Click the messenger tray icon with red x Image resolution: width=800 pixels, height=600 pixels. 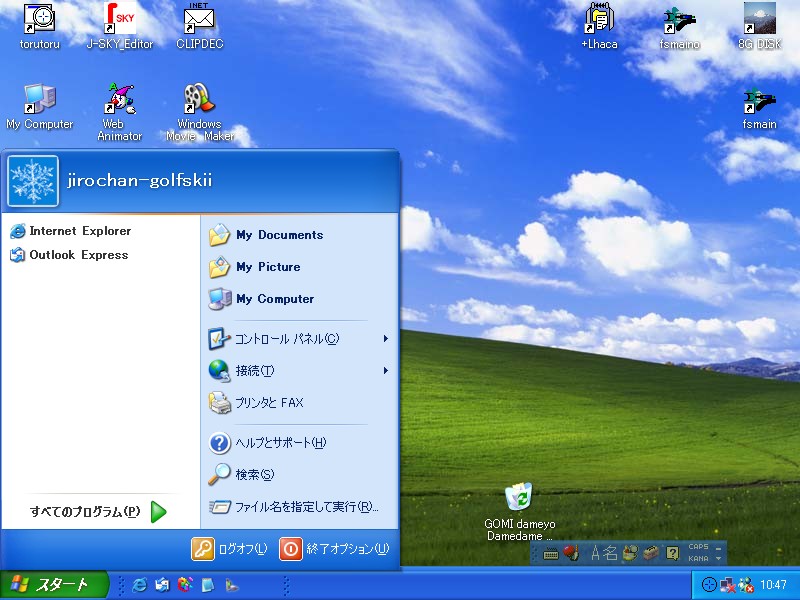point(745,585)
